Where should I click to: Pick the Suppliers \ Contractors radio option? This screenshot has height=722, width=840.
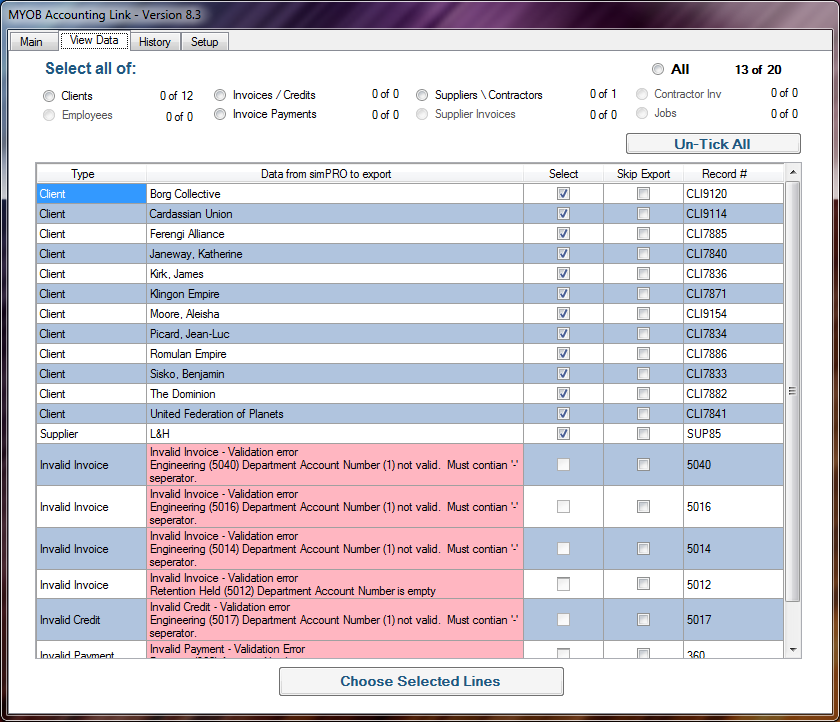422,95
